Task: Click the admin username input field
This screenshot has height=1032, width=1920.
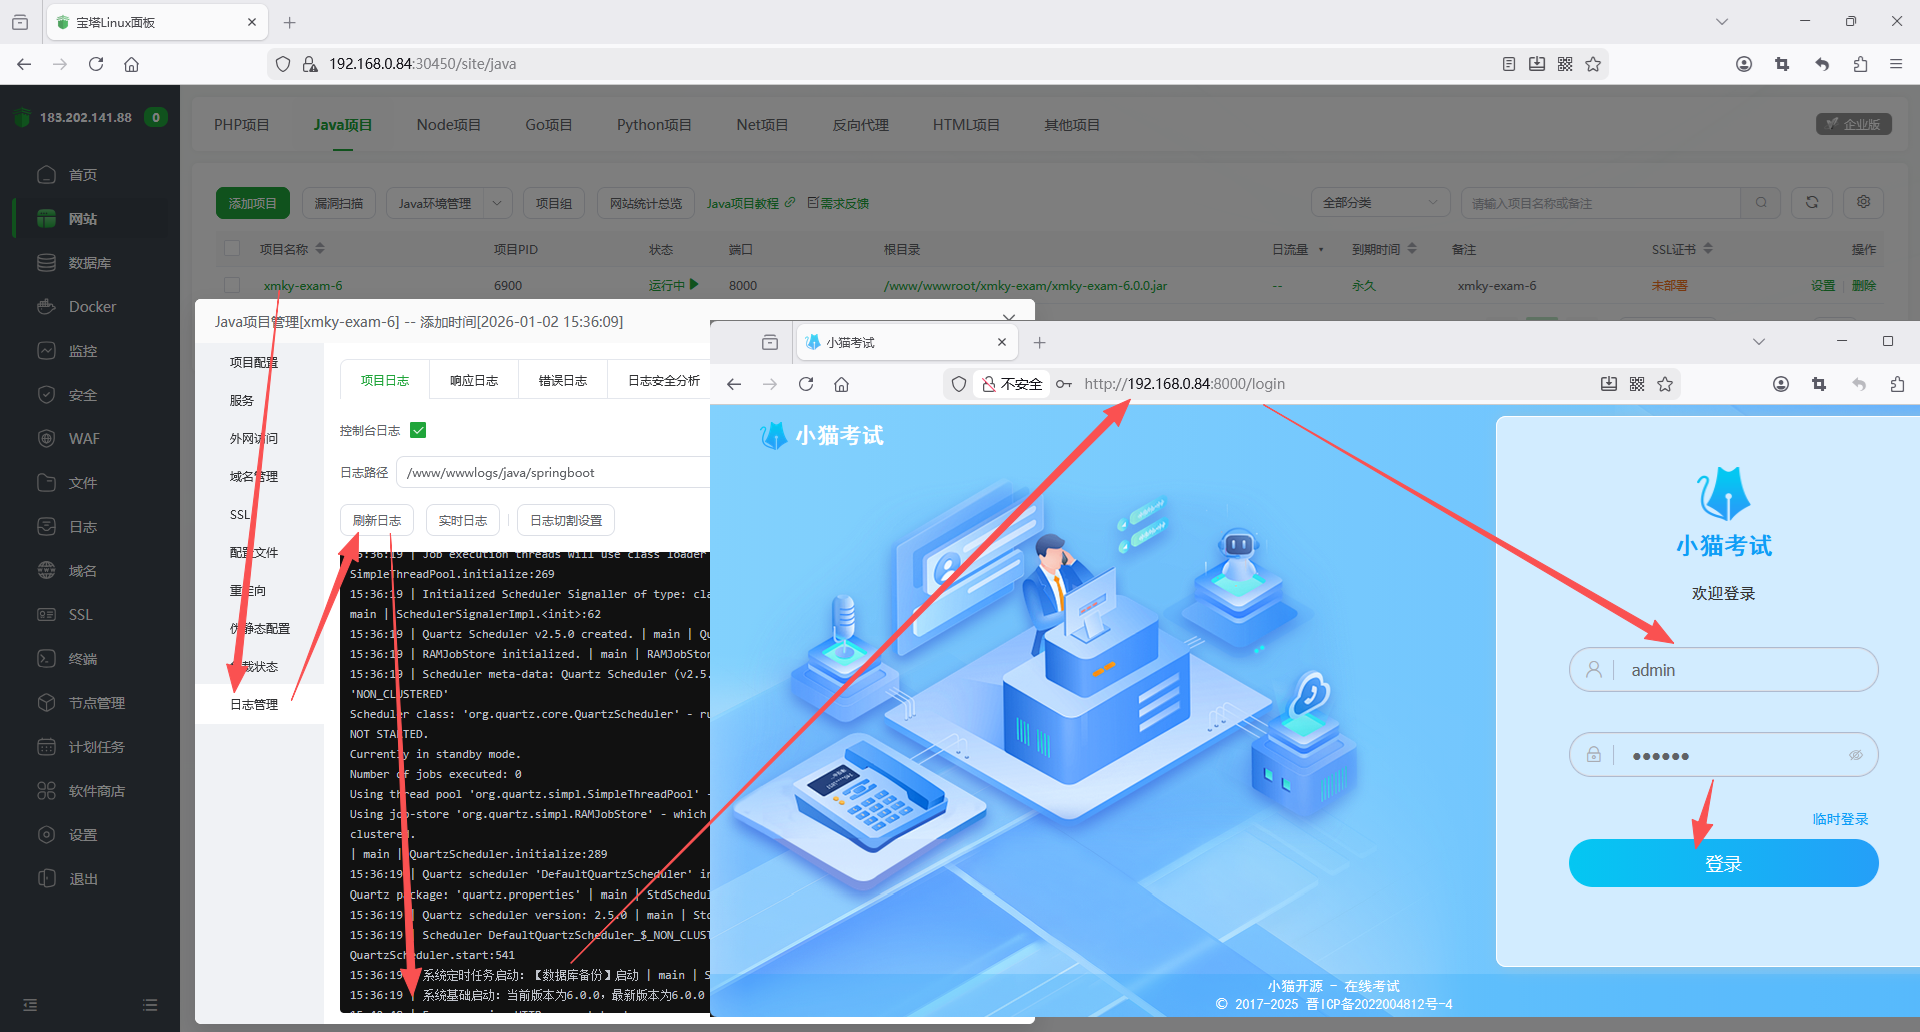Action: tap(1740, 670)
